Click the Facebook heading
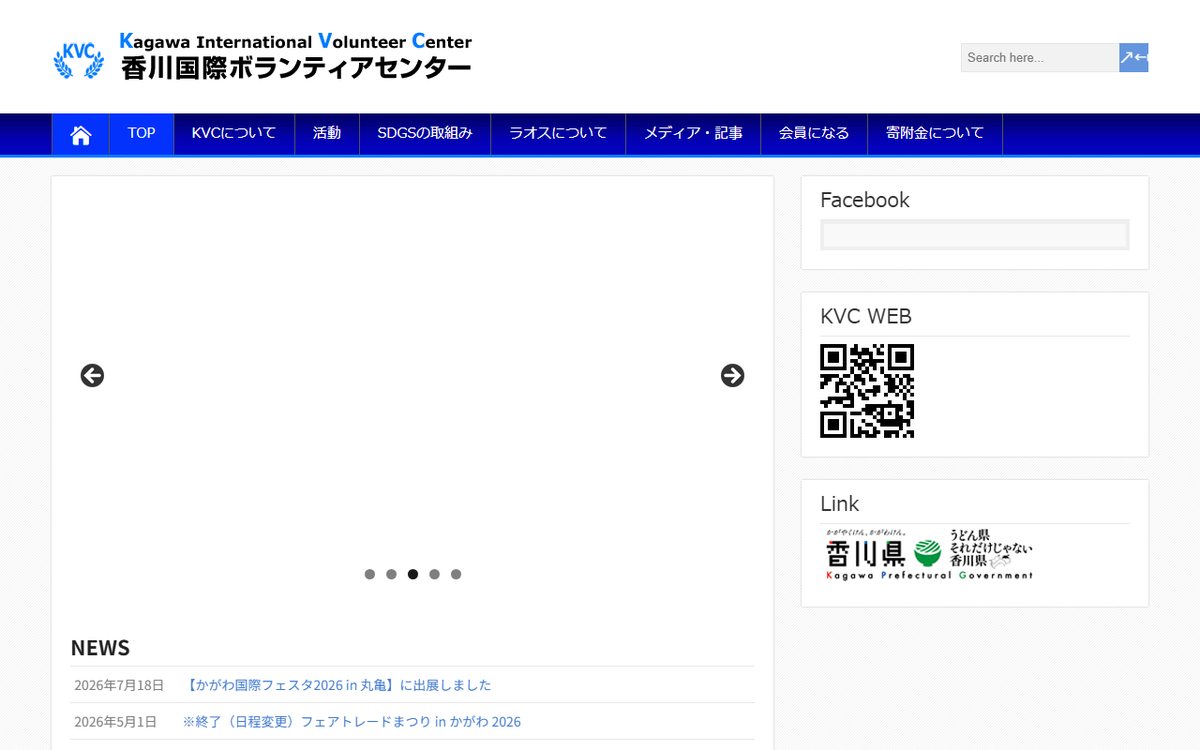Viewport: 1200px width, 750px height. (x=865, y=200)
